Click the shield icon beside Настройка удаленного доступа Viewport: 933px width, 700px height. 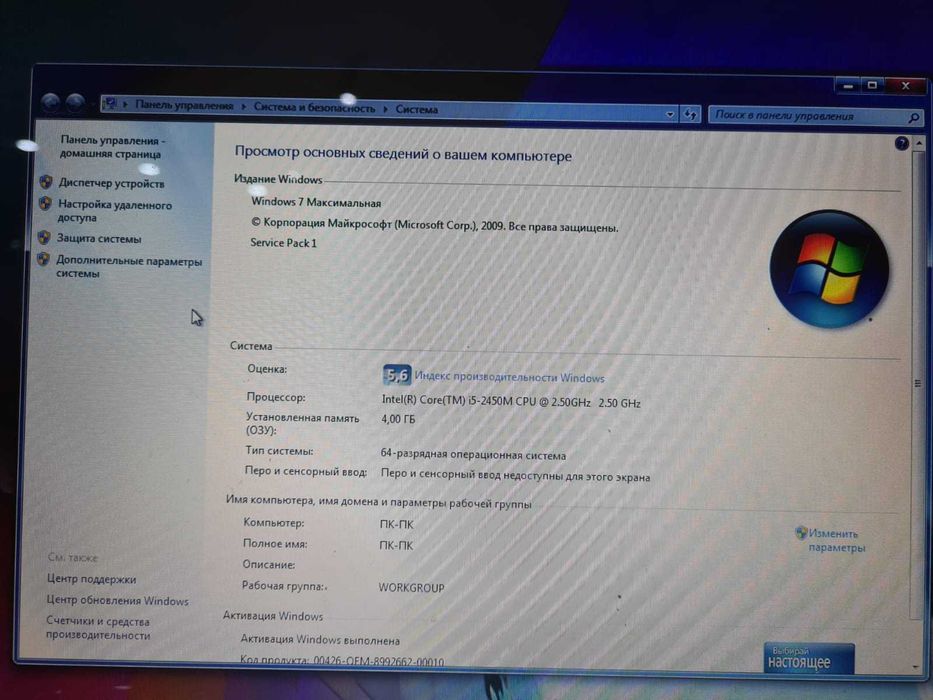pos(45,204)
